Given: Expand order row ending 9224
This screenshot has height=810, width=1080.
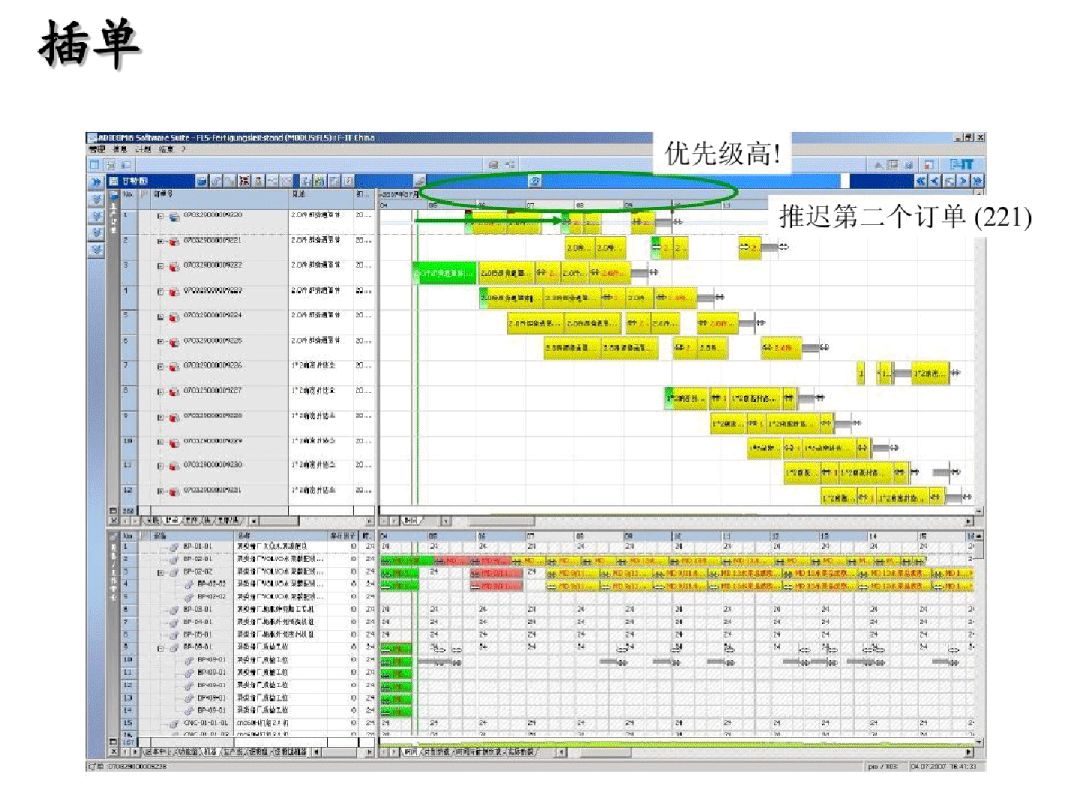Looking at the screenshot, I should coord(160,317).
